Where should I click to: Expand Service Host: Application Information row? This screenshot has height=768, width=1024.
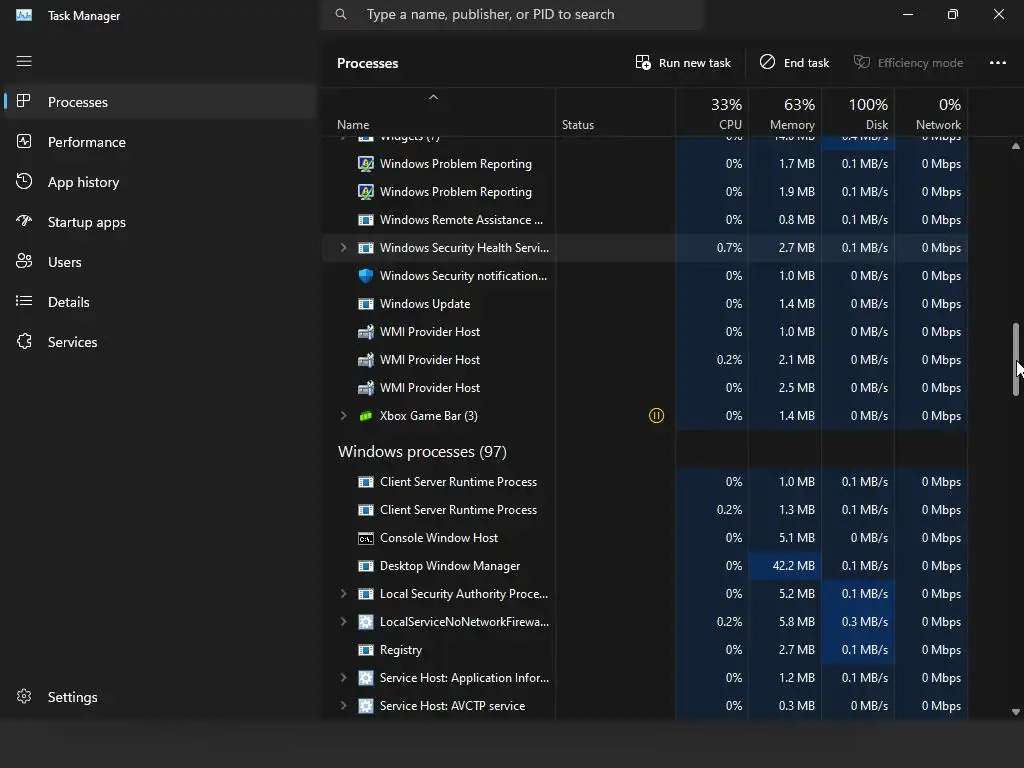pyautogui.click(x=344, y=678)
